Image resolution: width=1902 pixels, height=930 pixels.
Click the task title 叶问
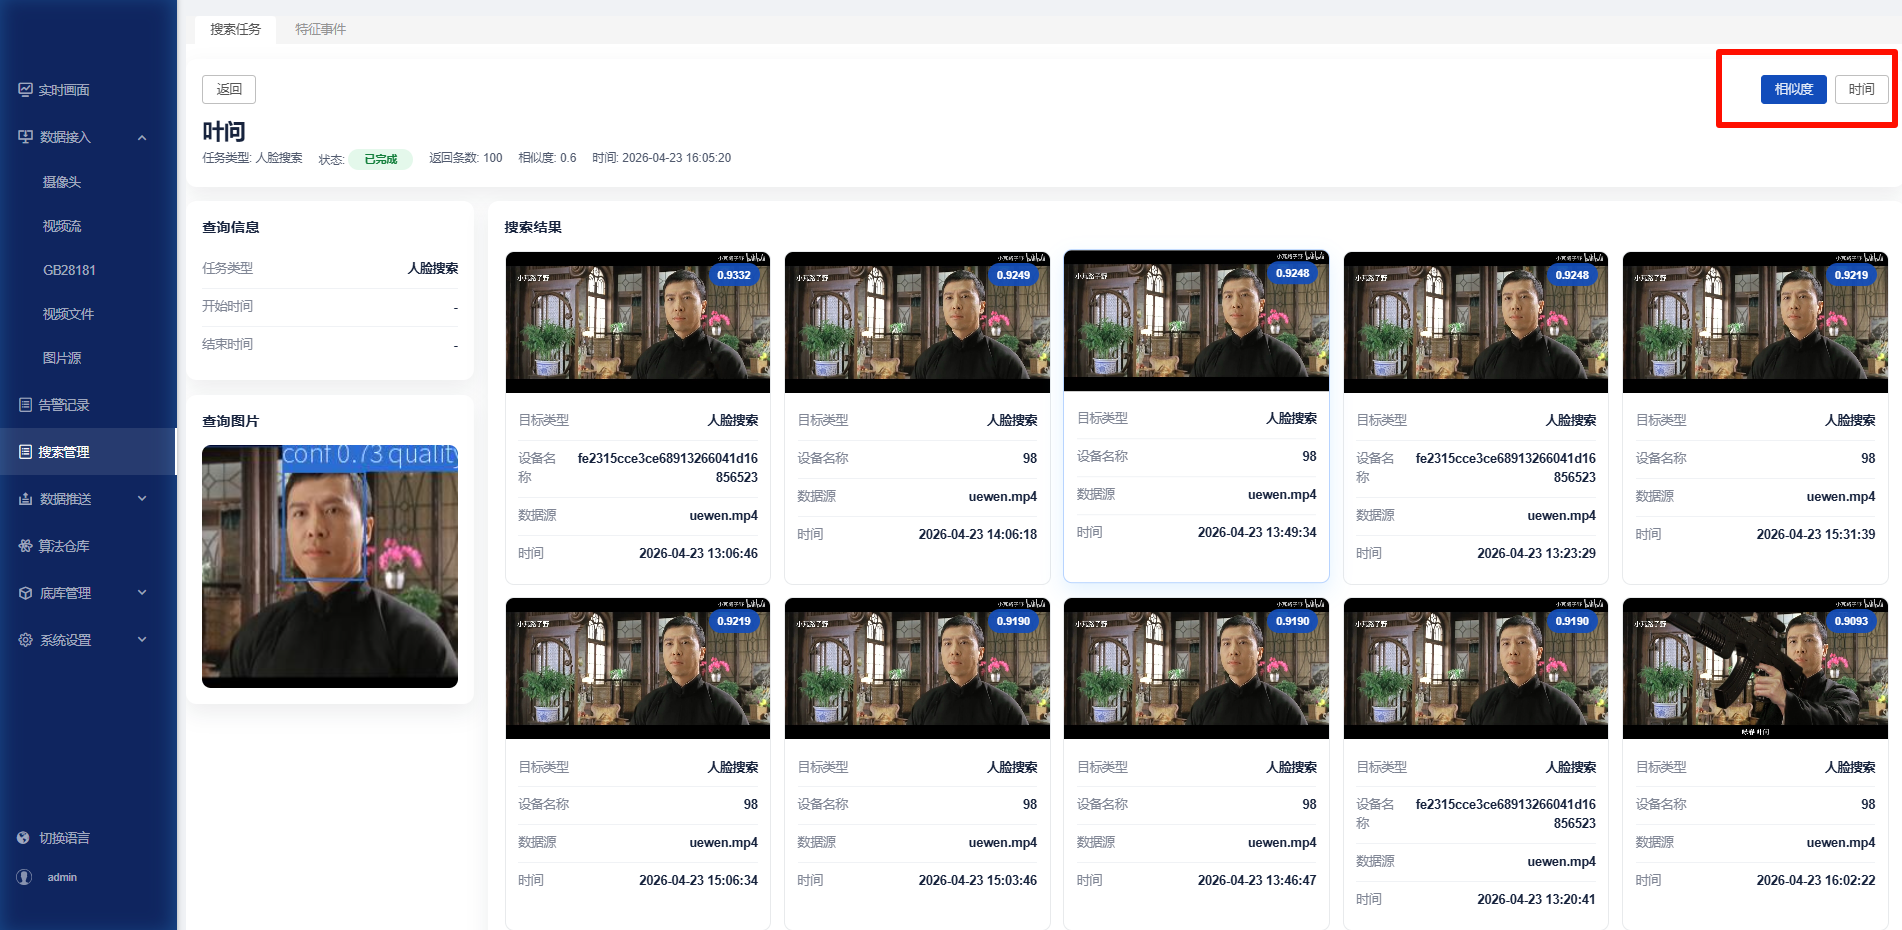(224, 131)
